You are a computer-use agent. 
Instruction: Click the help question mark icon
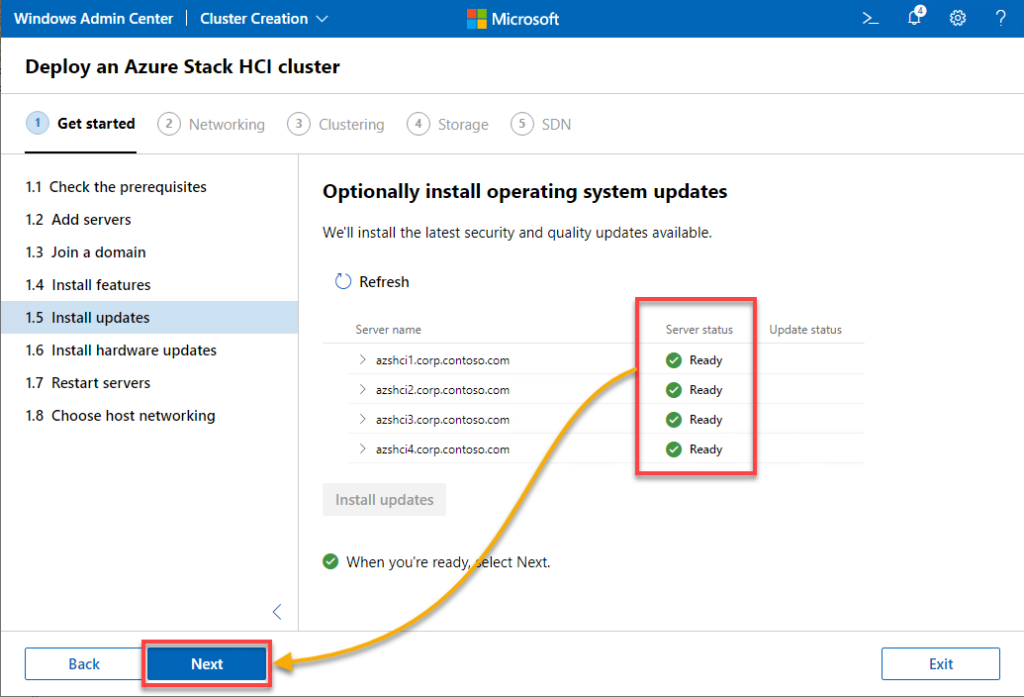(x=1000, y=19)
